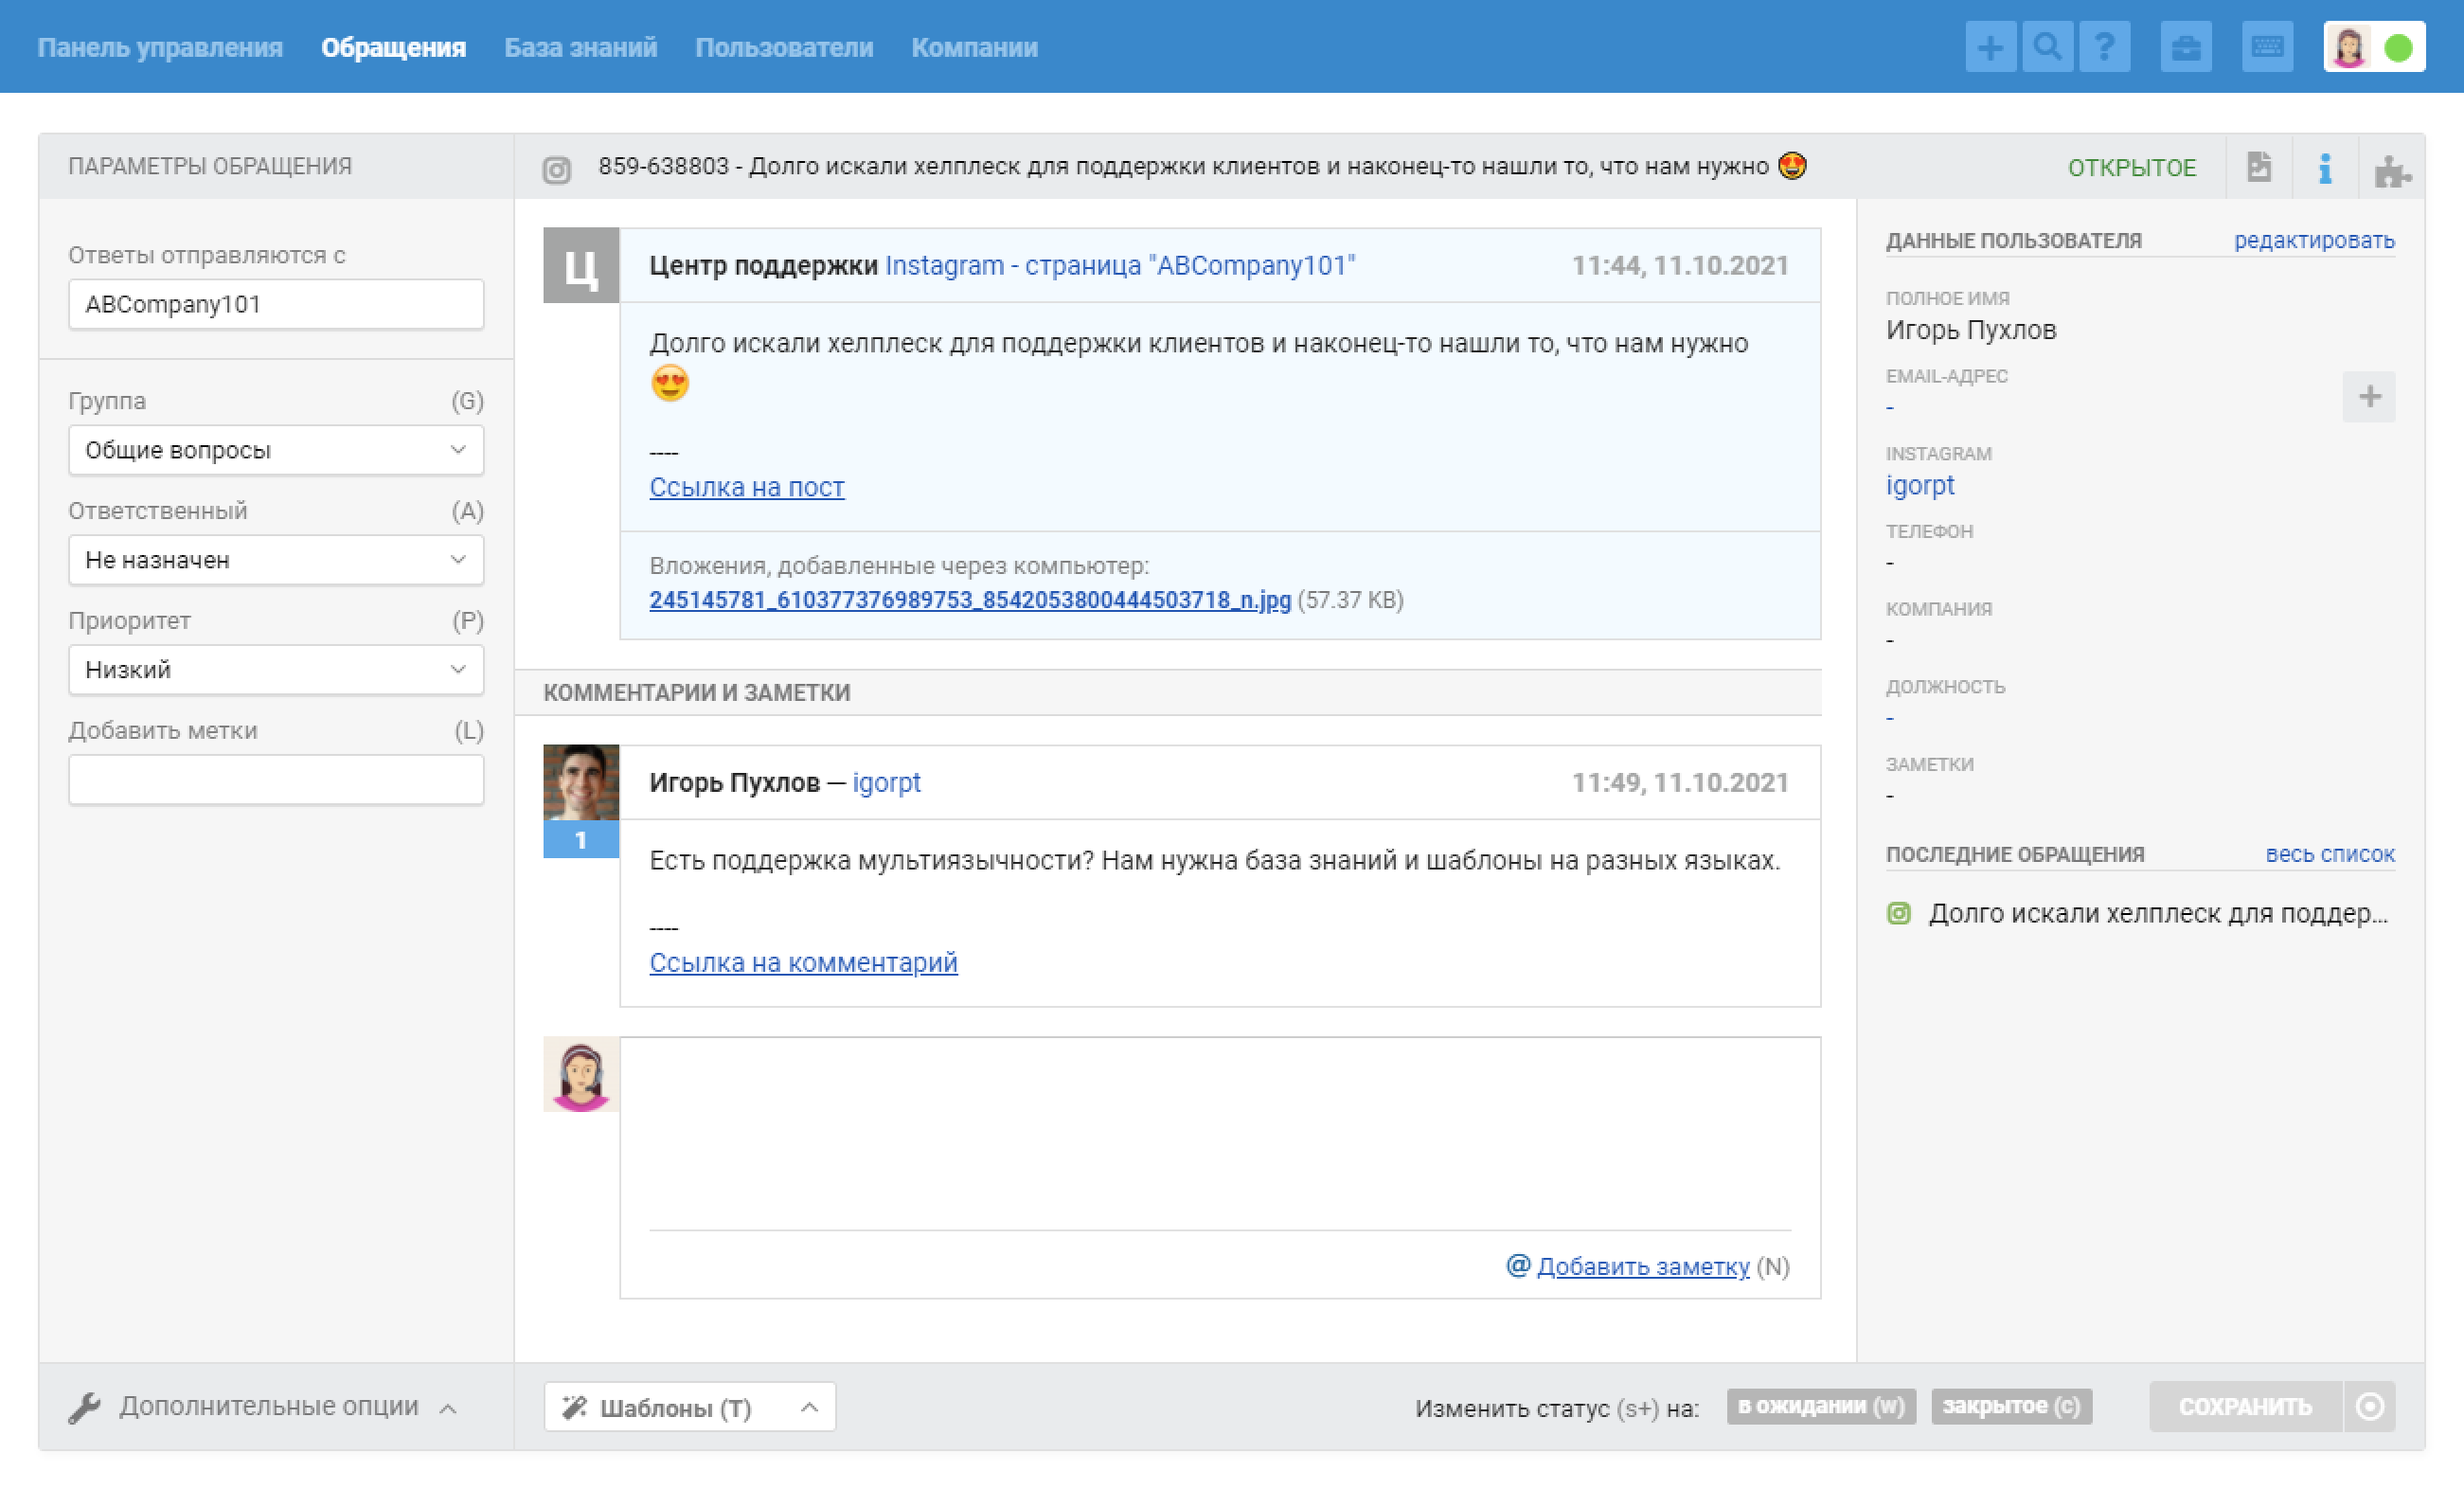Click the document export icon in ticket header
Screen dimensions: 2464x1489
pos(2260,166)
